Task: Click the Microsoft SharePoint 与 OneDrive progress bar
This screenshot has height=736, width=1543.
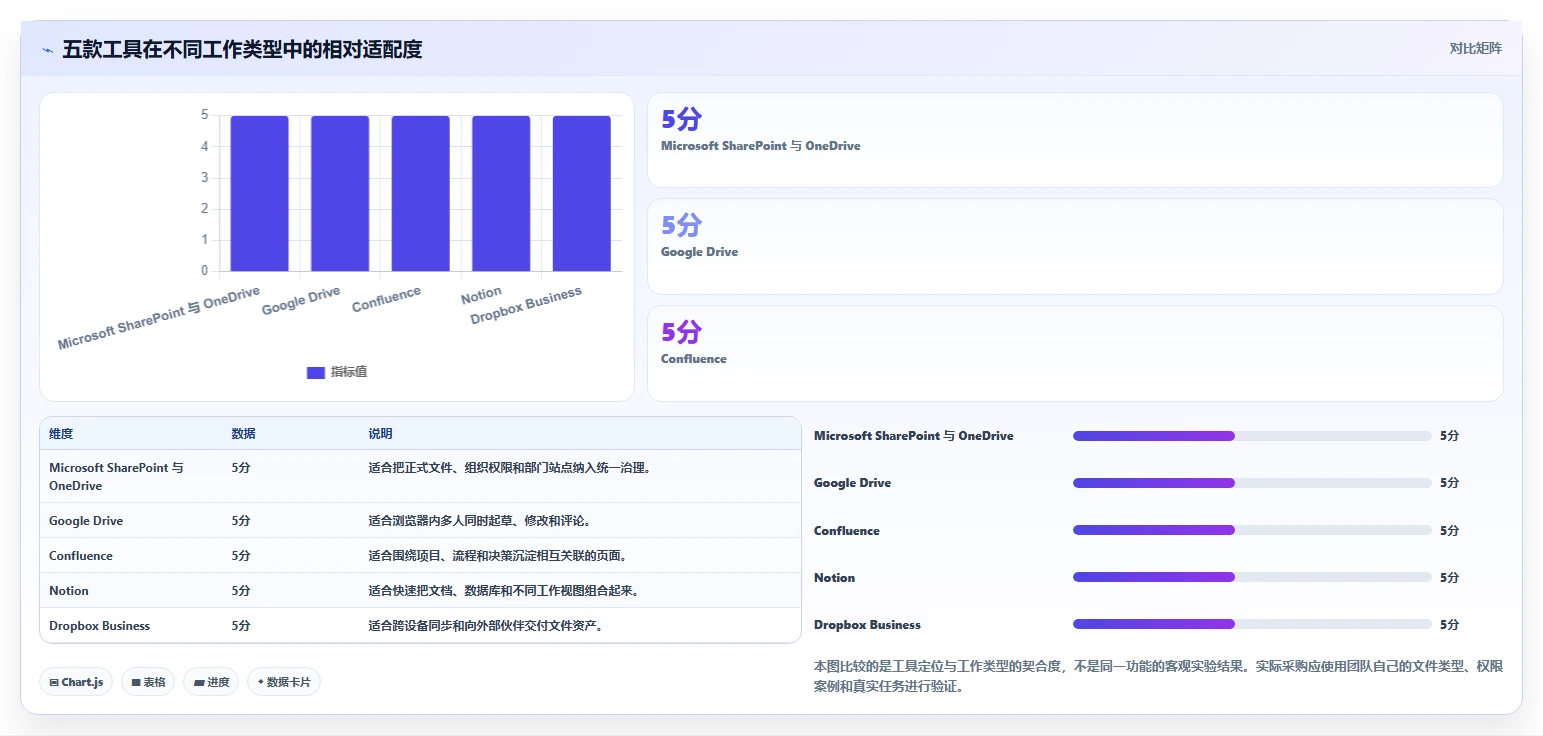Action: (x=1252, y=436)
